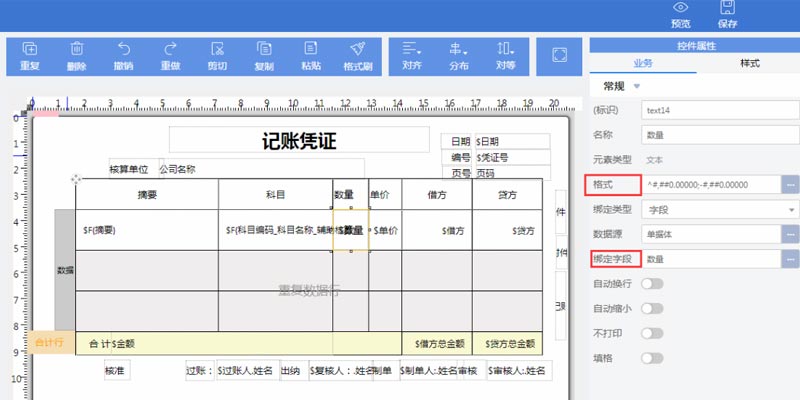The width and height of the screenshot is (800, 400).
Task: Undo with the 撤销 icon
Action: coord(123,49)
